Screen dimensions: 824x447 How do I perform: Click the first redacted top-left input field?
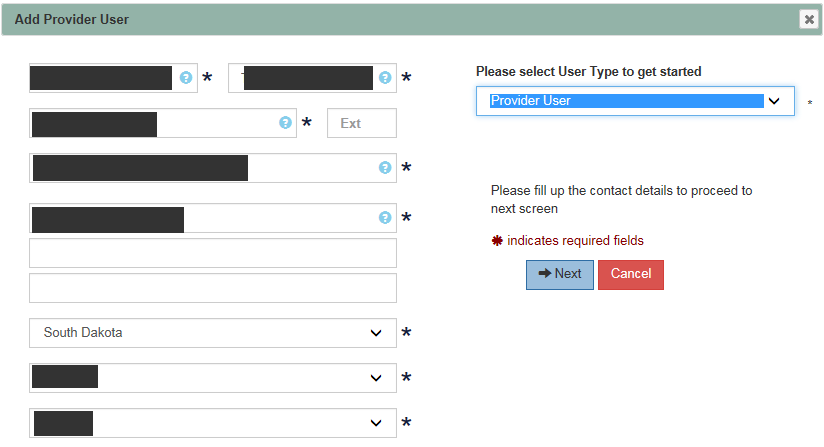pyautogui.click(x=114, y=78)
